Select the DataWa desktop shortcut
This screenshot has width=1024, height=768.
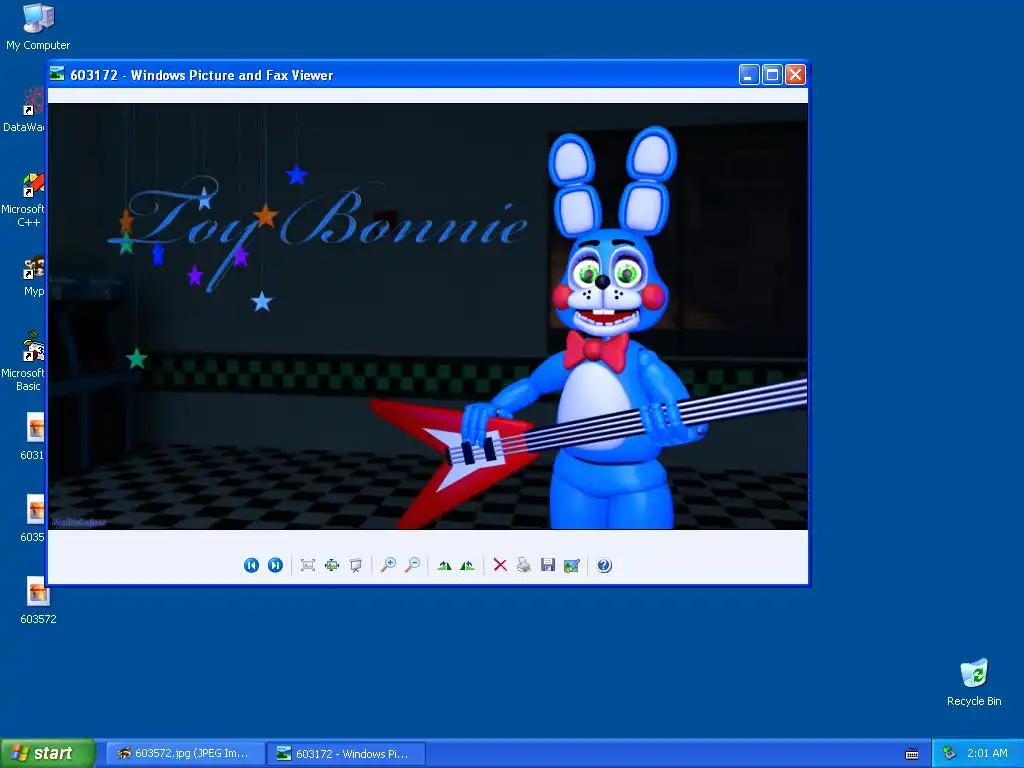pos(24,110)
